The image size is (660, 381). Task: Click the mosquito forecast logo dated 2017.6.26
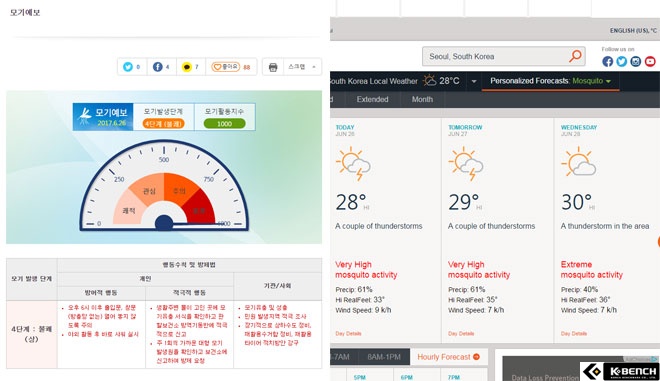(x=103, y=117)
